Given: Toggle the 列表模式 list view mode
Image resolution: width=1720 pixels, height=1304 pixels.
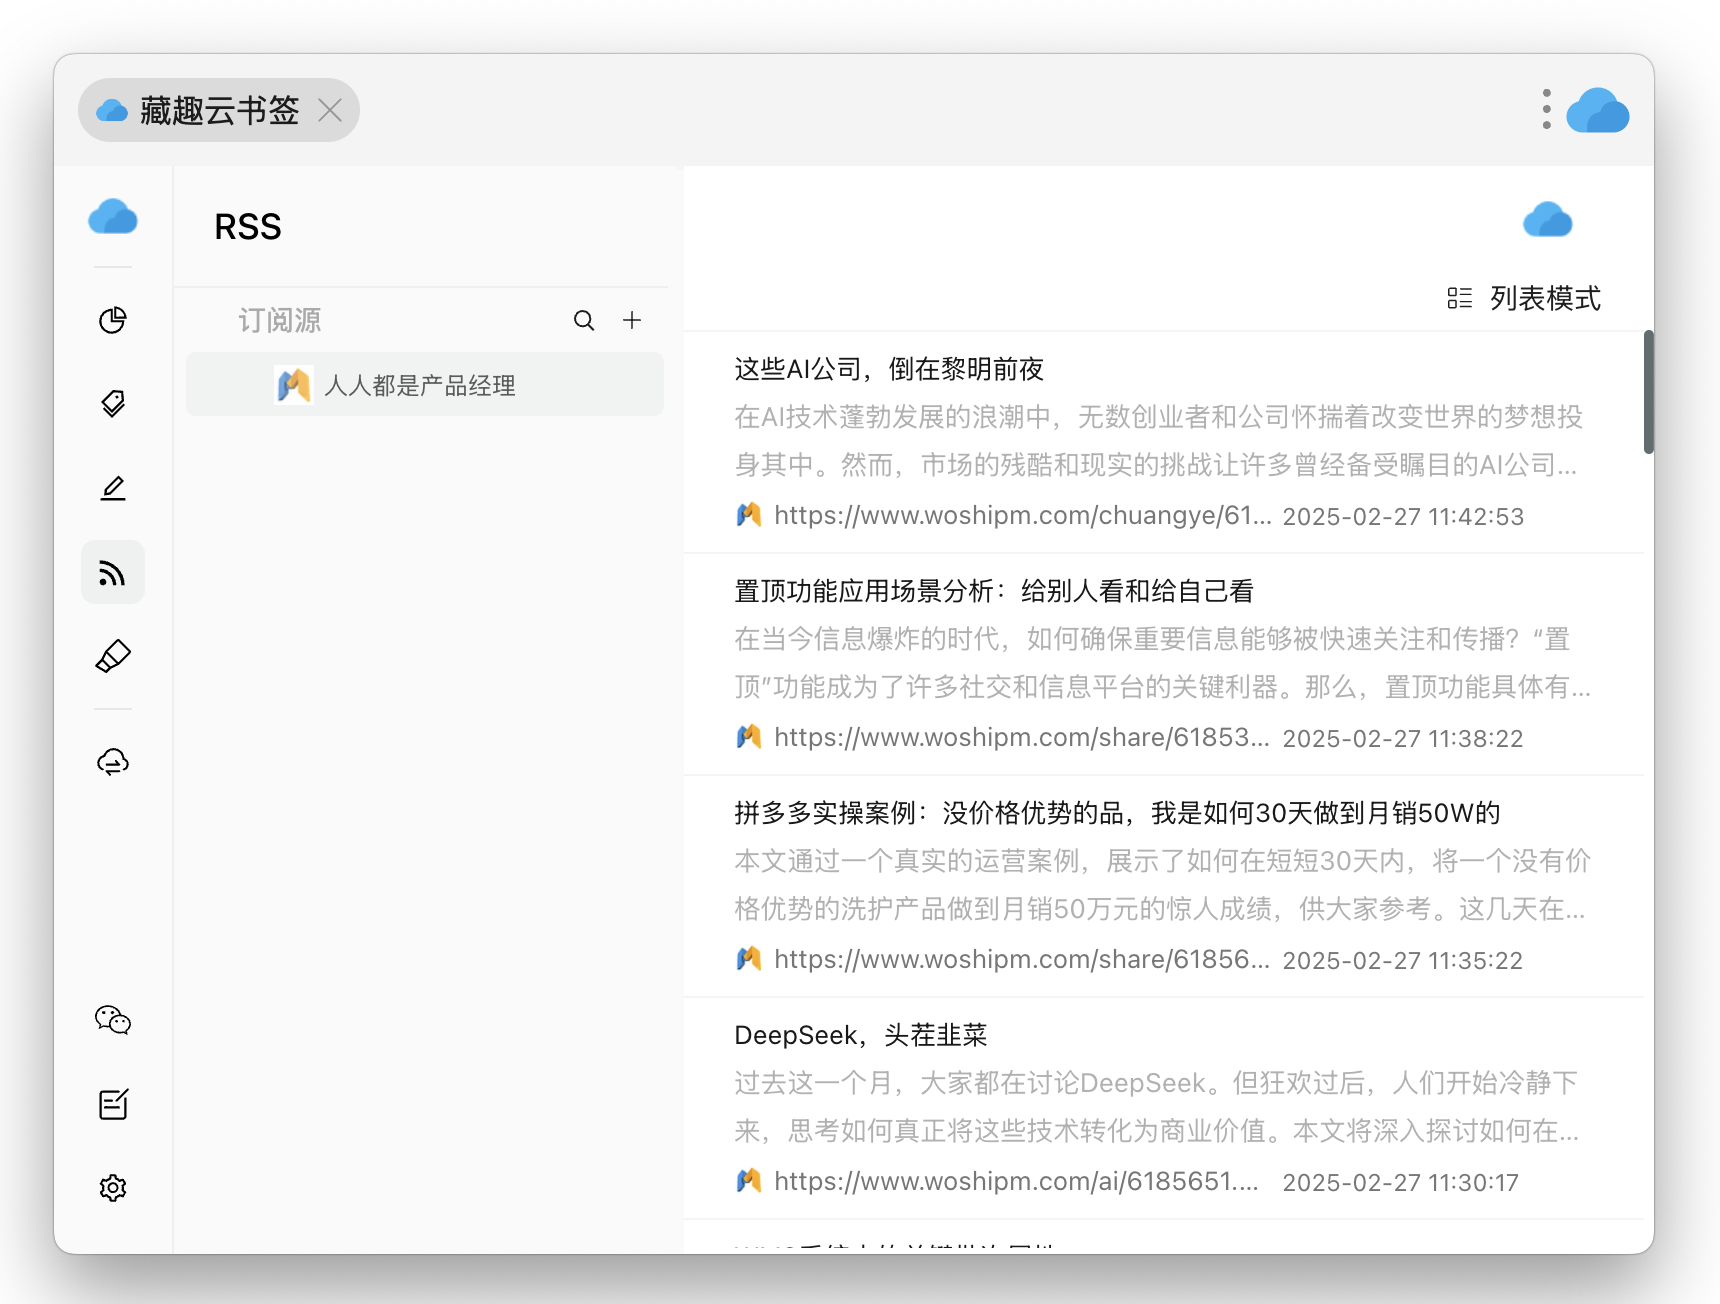Looking at the screenshot, I should click(x=1524, y=298).
